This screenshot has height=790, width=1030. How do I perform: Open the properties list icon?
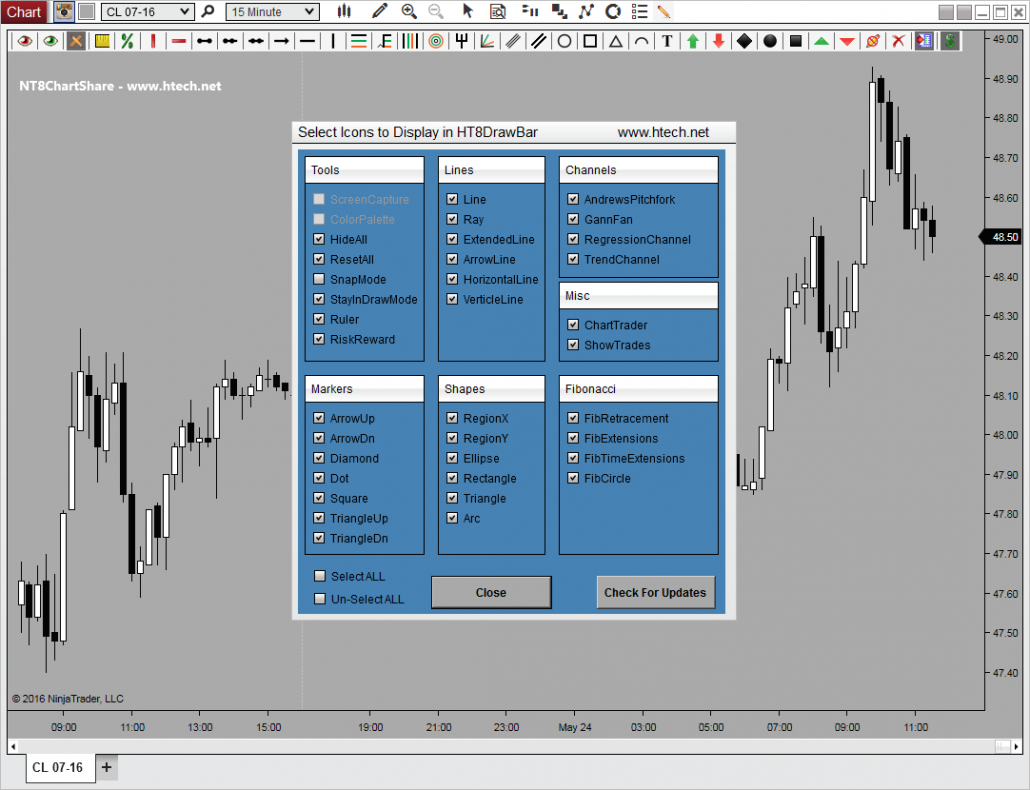(639, 11)
